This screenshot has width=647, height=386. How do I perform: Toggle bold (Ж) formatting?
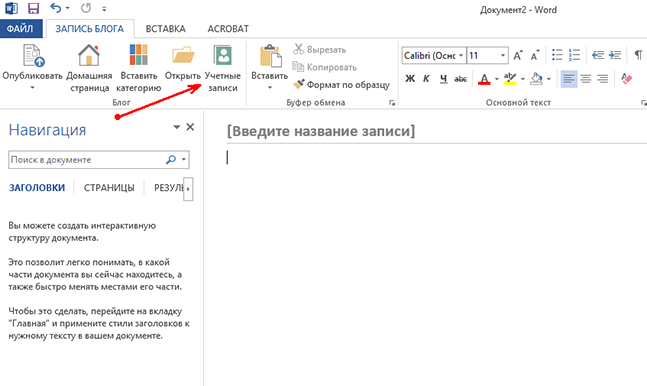click(x=410, y=78)
